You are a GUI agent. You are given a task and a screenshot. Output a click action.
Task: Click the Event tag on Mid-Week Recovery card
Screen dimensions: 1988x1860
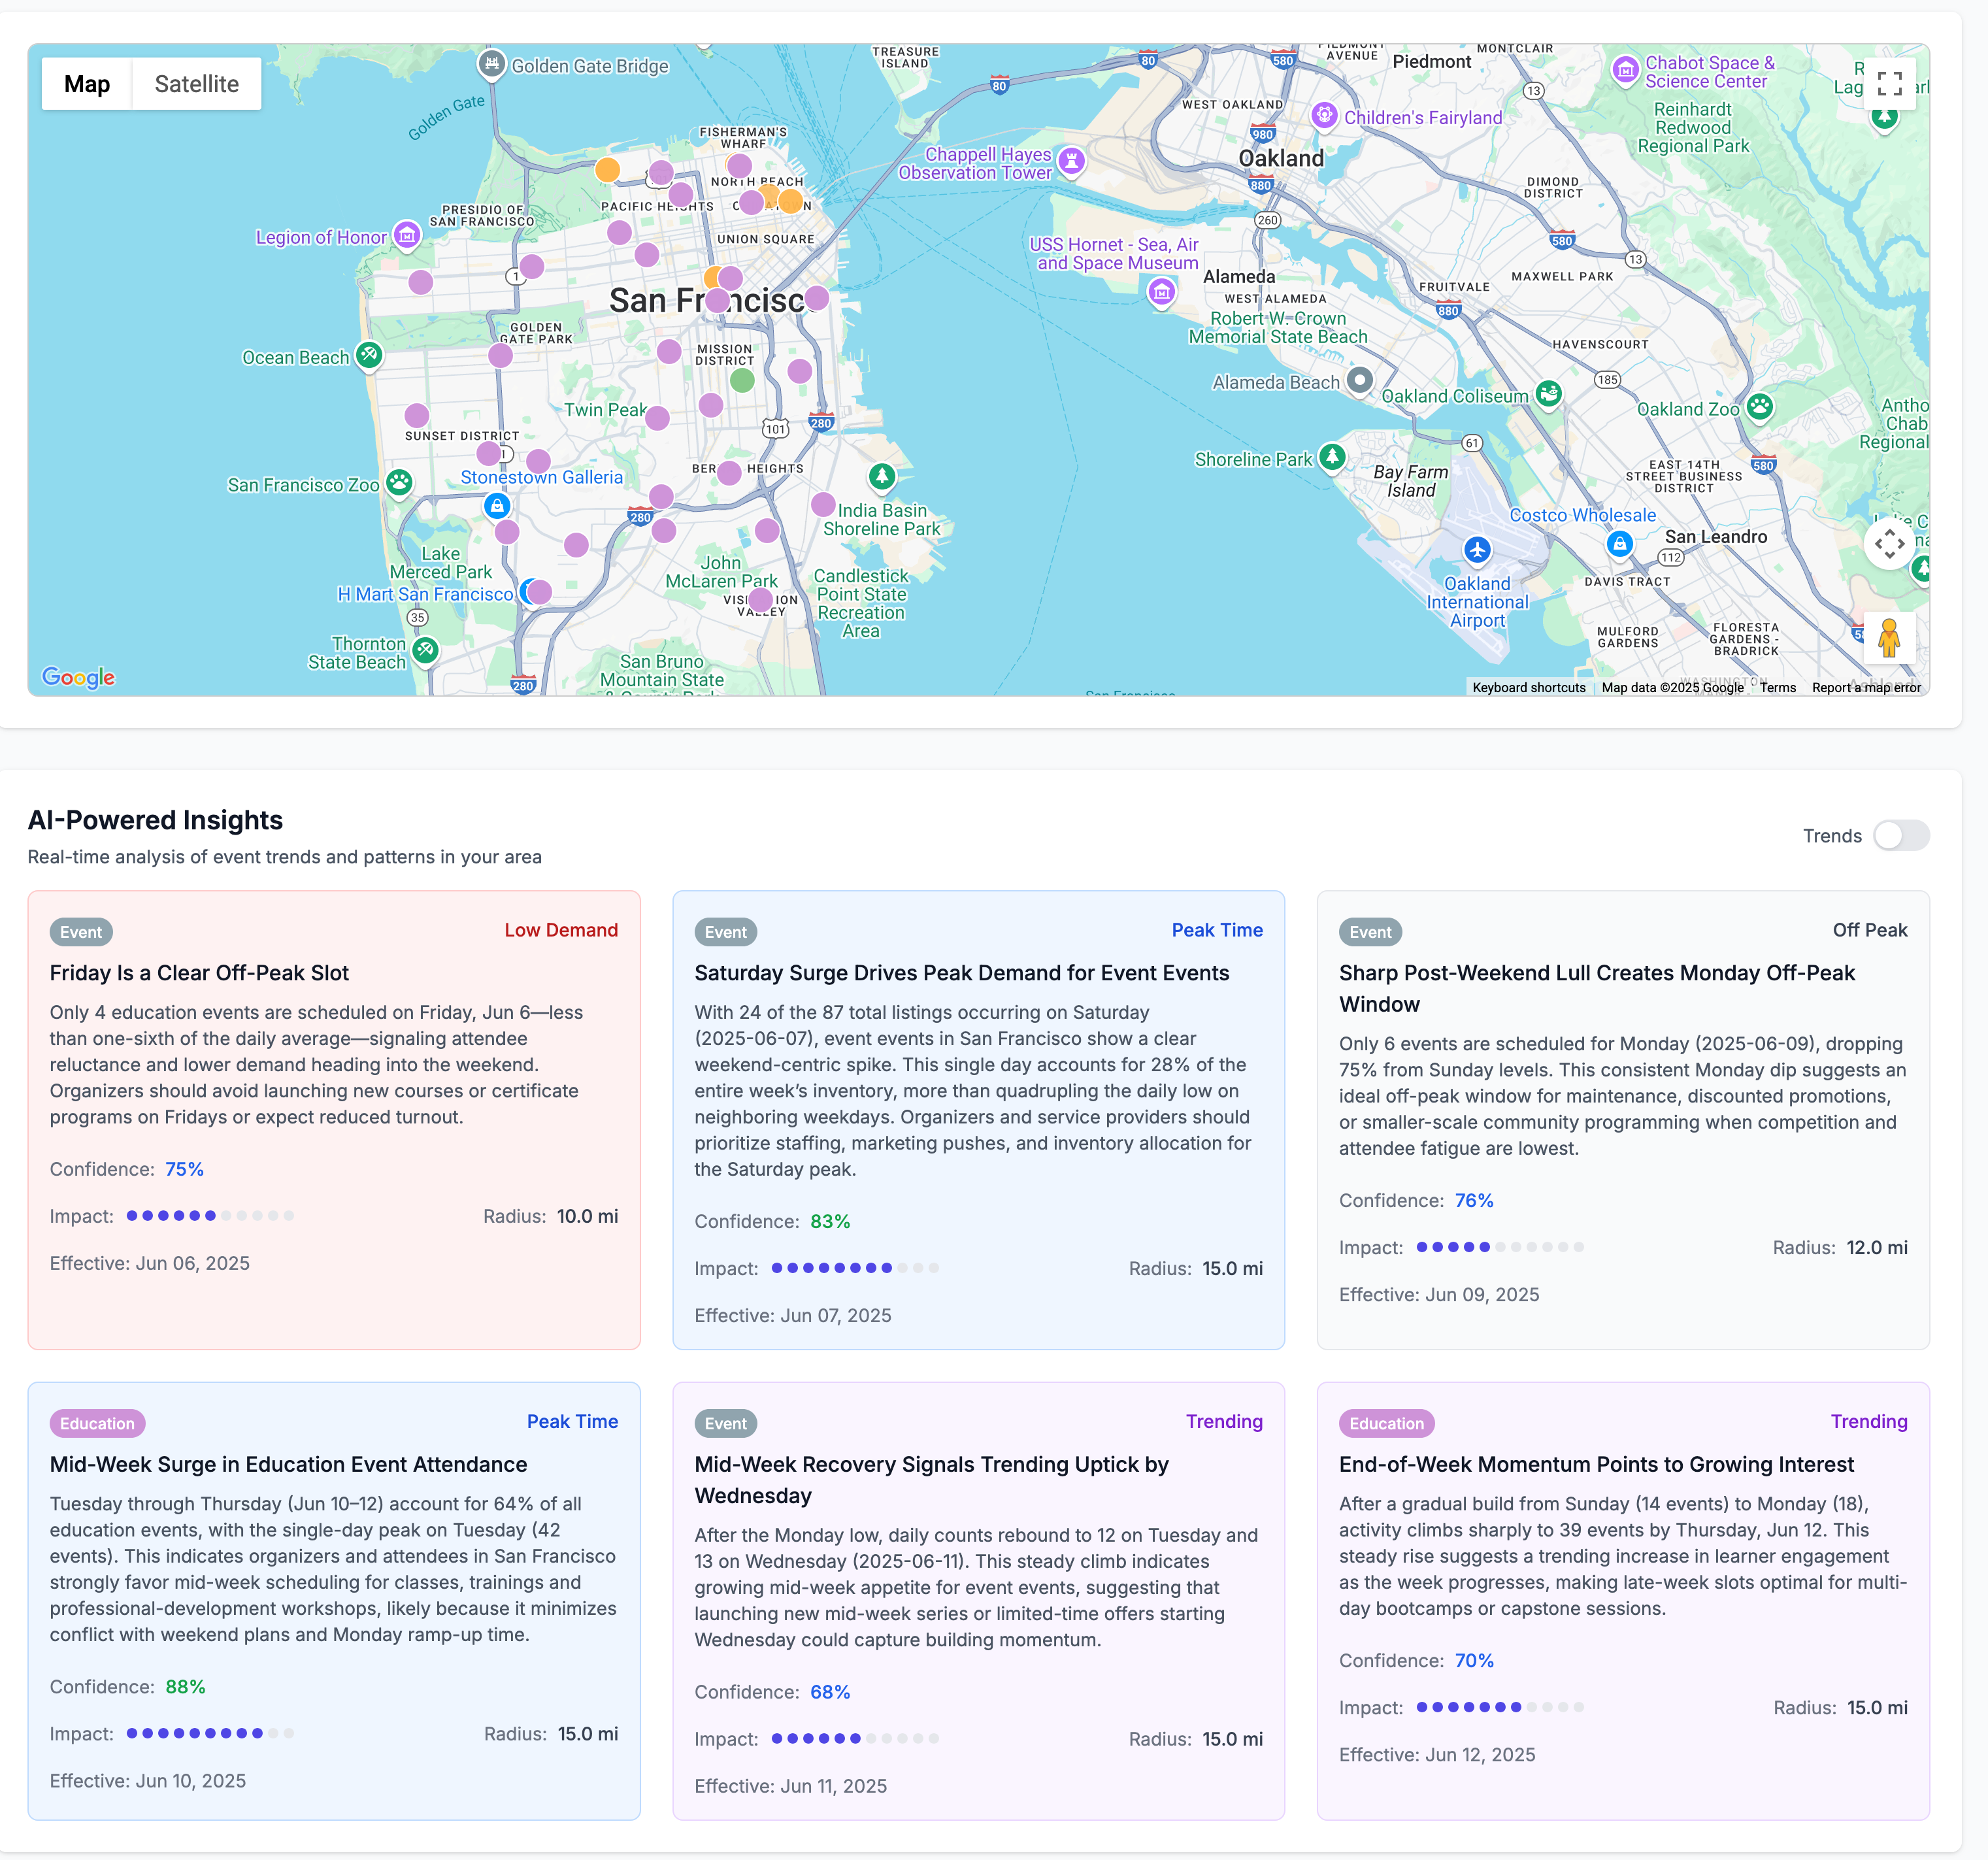coord(725,1423)
